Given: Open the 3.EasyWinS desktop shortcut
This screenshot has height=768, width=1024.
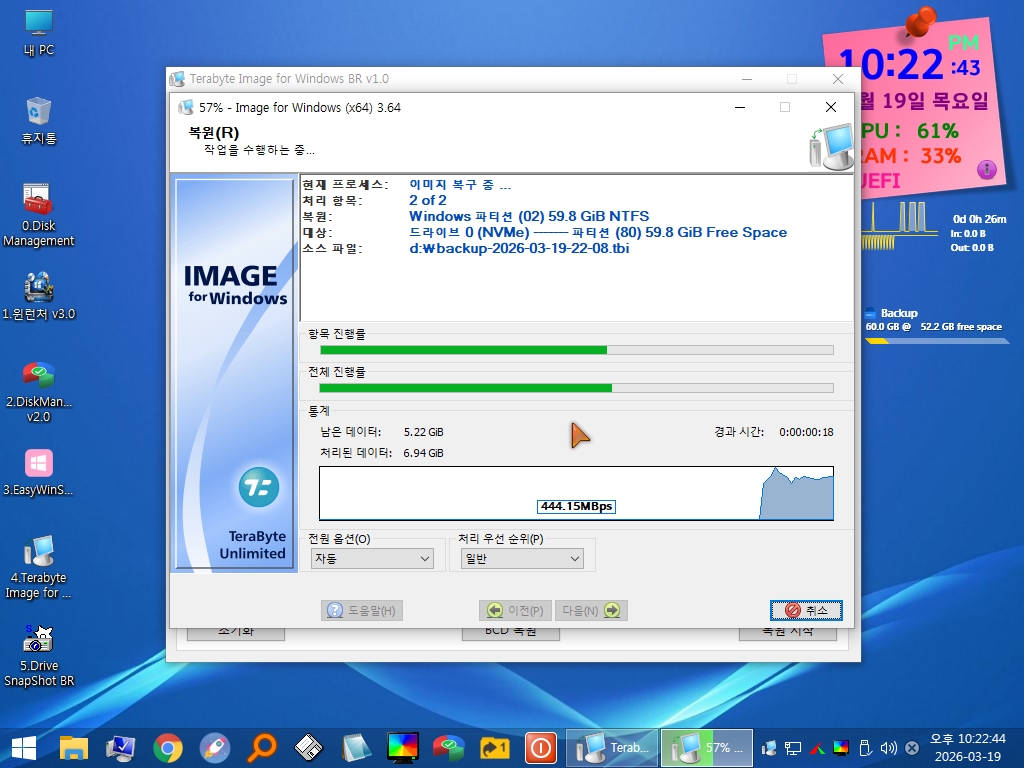Looking at the screenshot, I should point(39,473).
